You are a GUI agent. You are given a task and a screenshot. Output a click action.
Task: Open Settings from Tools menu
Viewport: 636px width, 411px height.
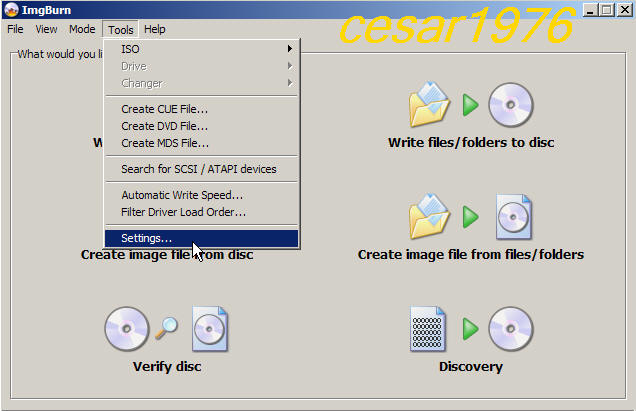pyautogui.click(x=202, y=238)
